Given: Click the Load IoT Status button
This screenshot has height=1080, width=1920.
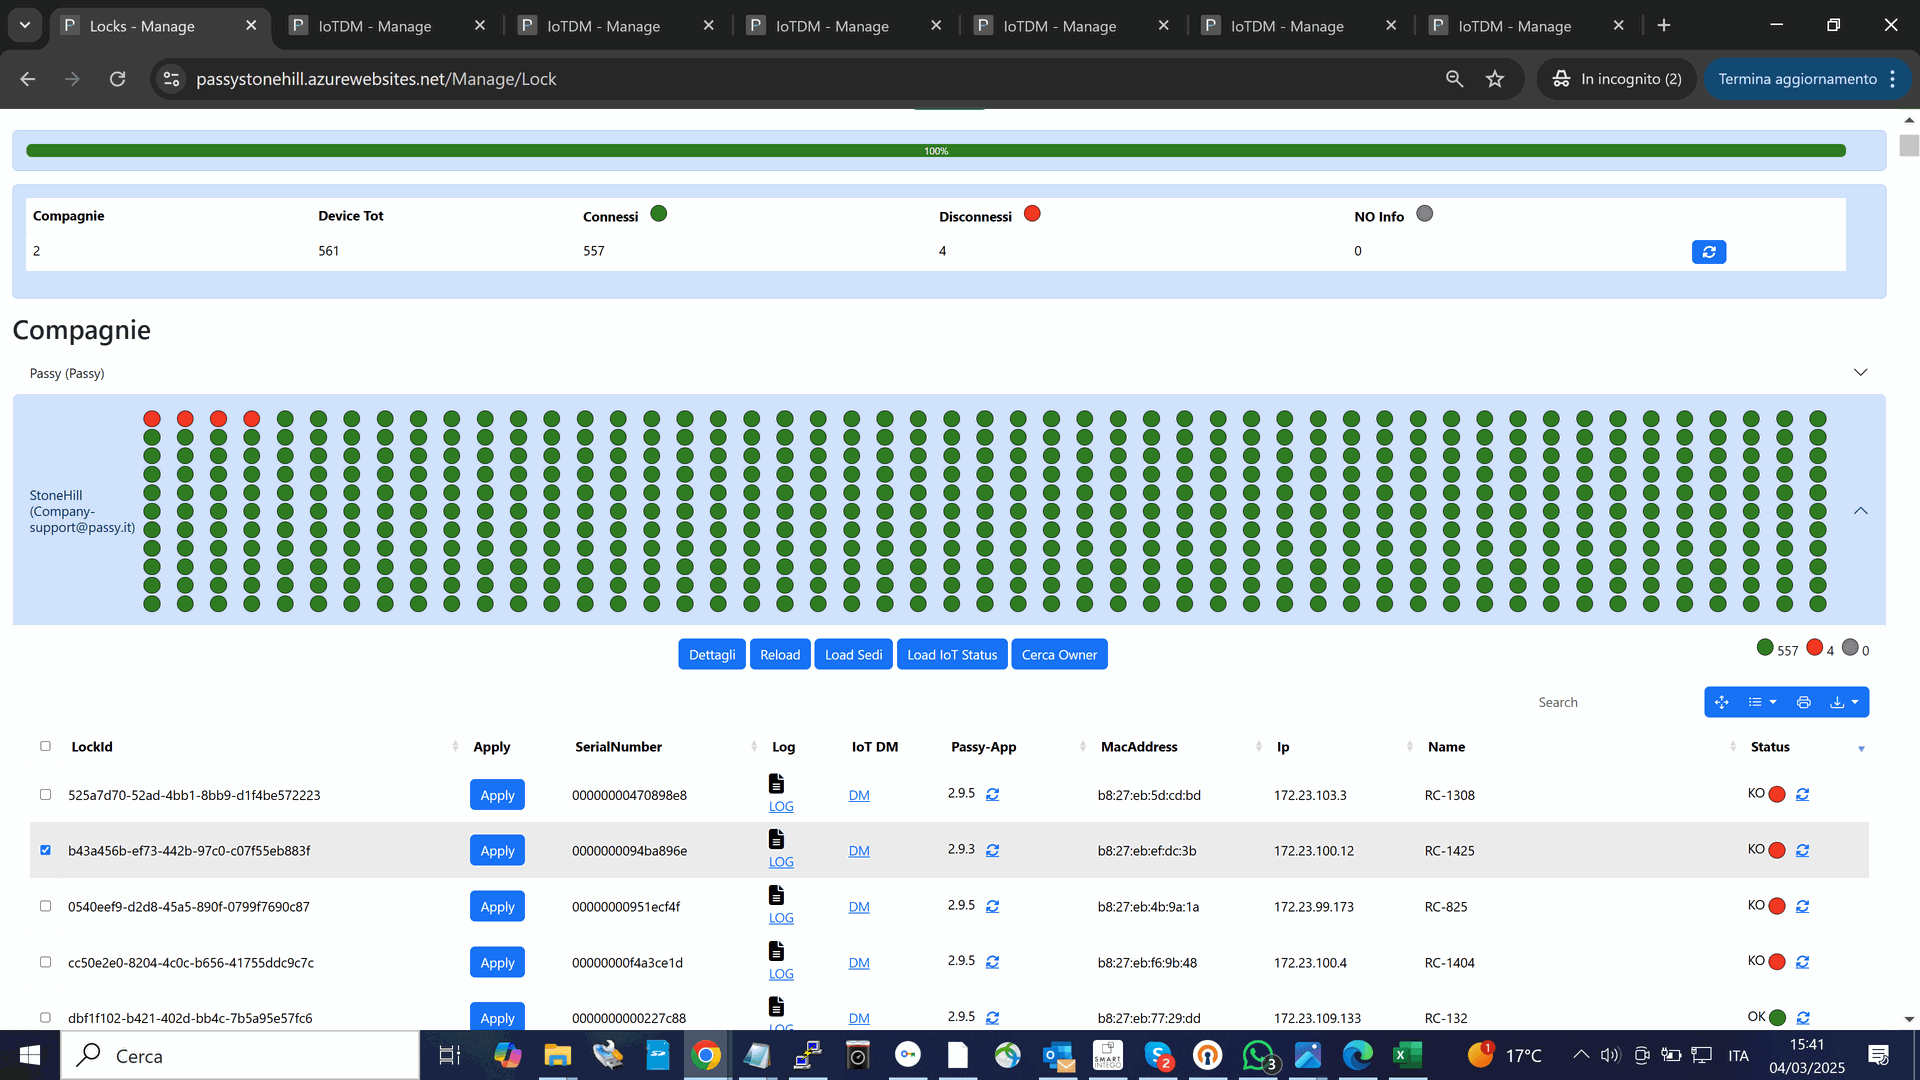Looking at the screenshot, I should [951, 655].
